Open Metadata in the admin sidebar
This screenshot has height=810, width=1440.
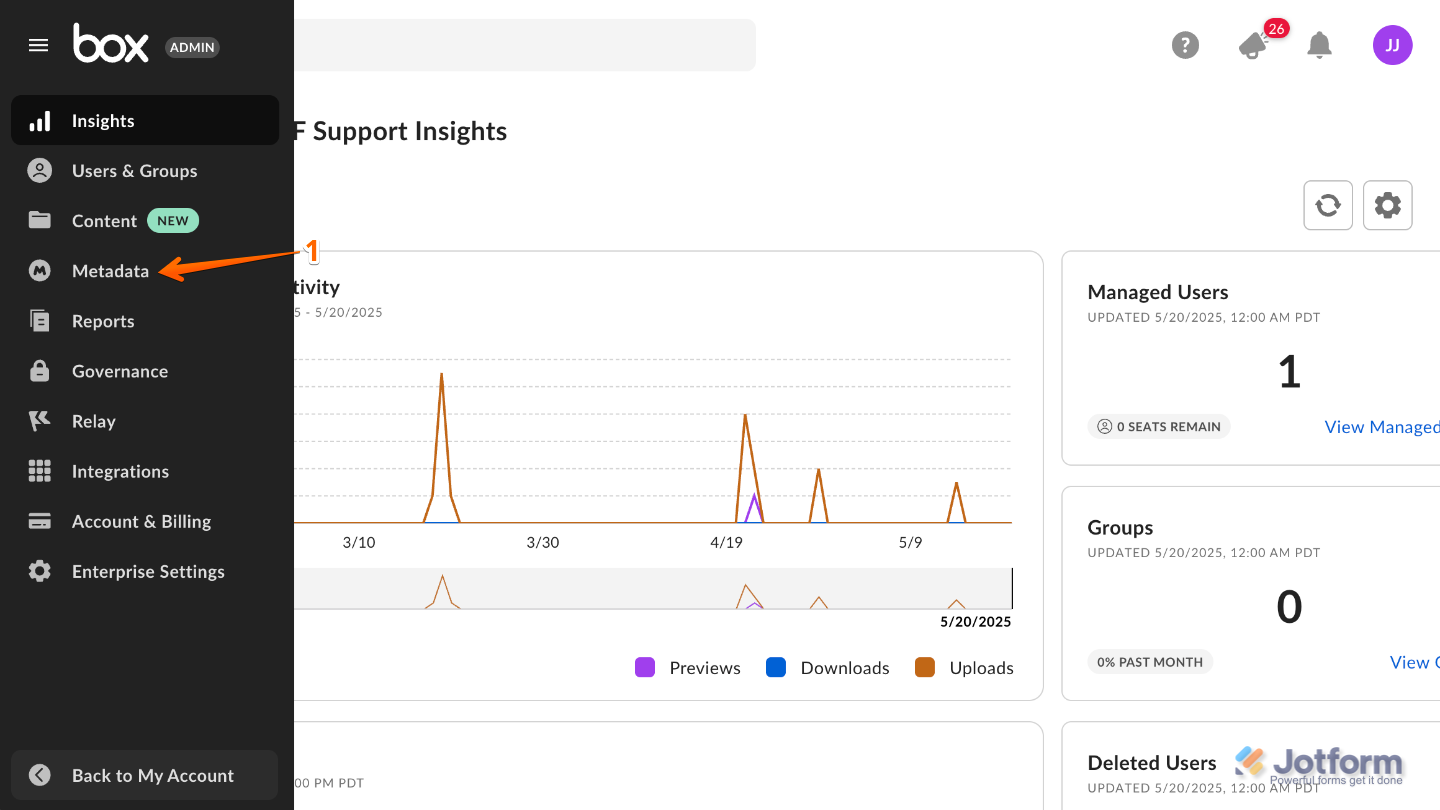point(110,271)
